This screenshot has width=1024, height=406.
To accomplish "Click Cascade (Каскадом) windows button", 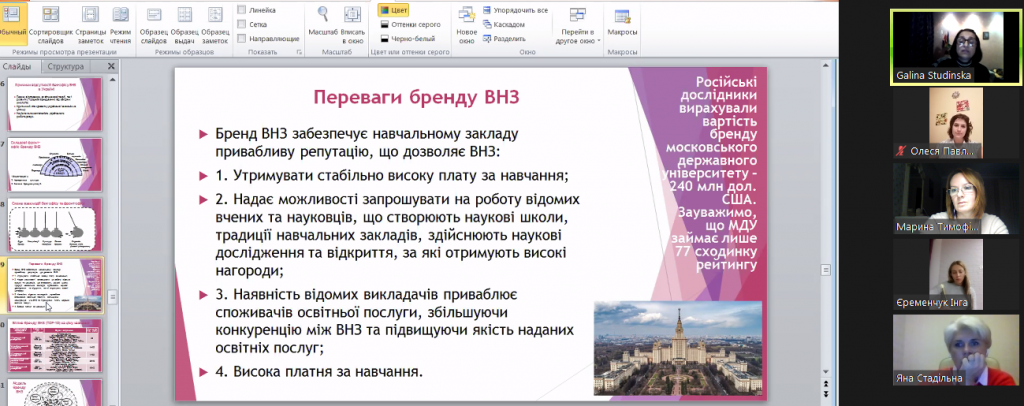I will coord(509,24).
